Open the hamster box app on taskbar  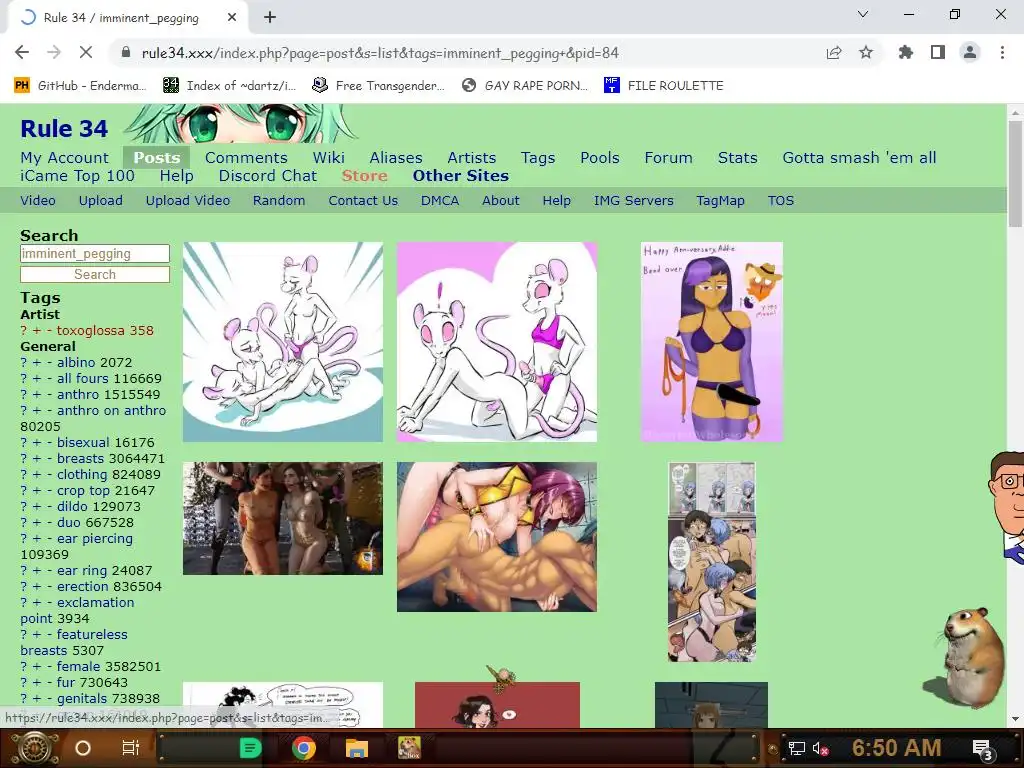click(409, 748)
